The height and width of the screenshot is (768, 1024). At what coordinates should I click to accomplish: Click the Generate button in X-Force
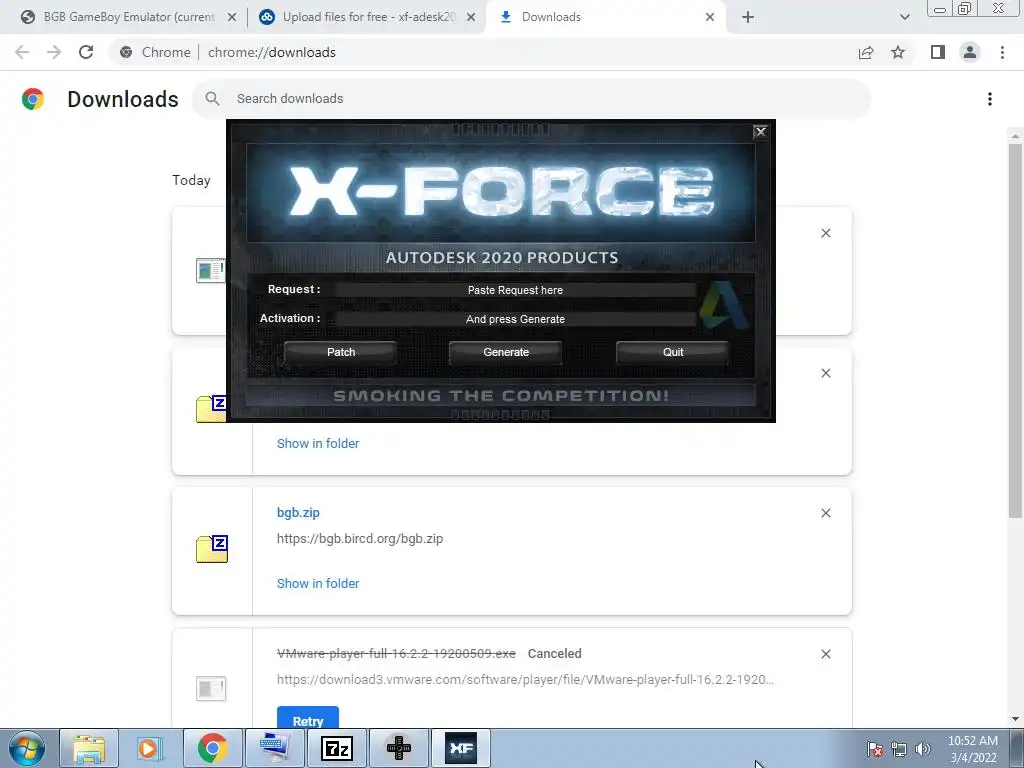click(506, 352)
